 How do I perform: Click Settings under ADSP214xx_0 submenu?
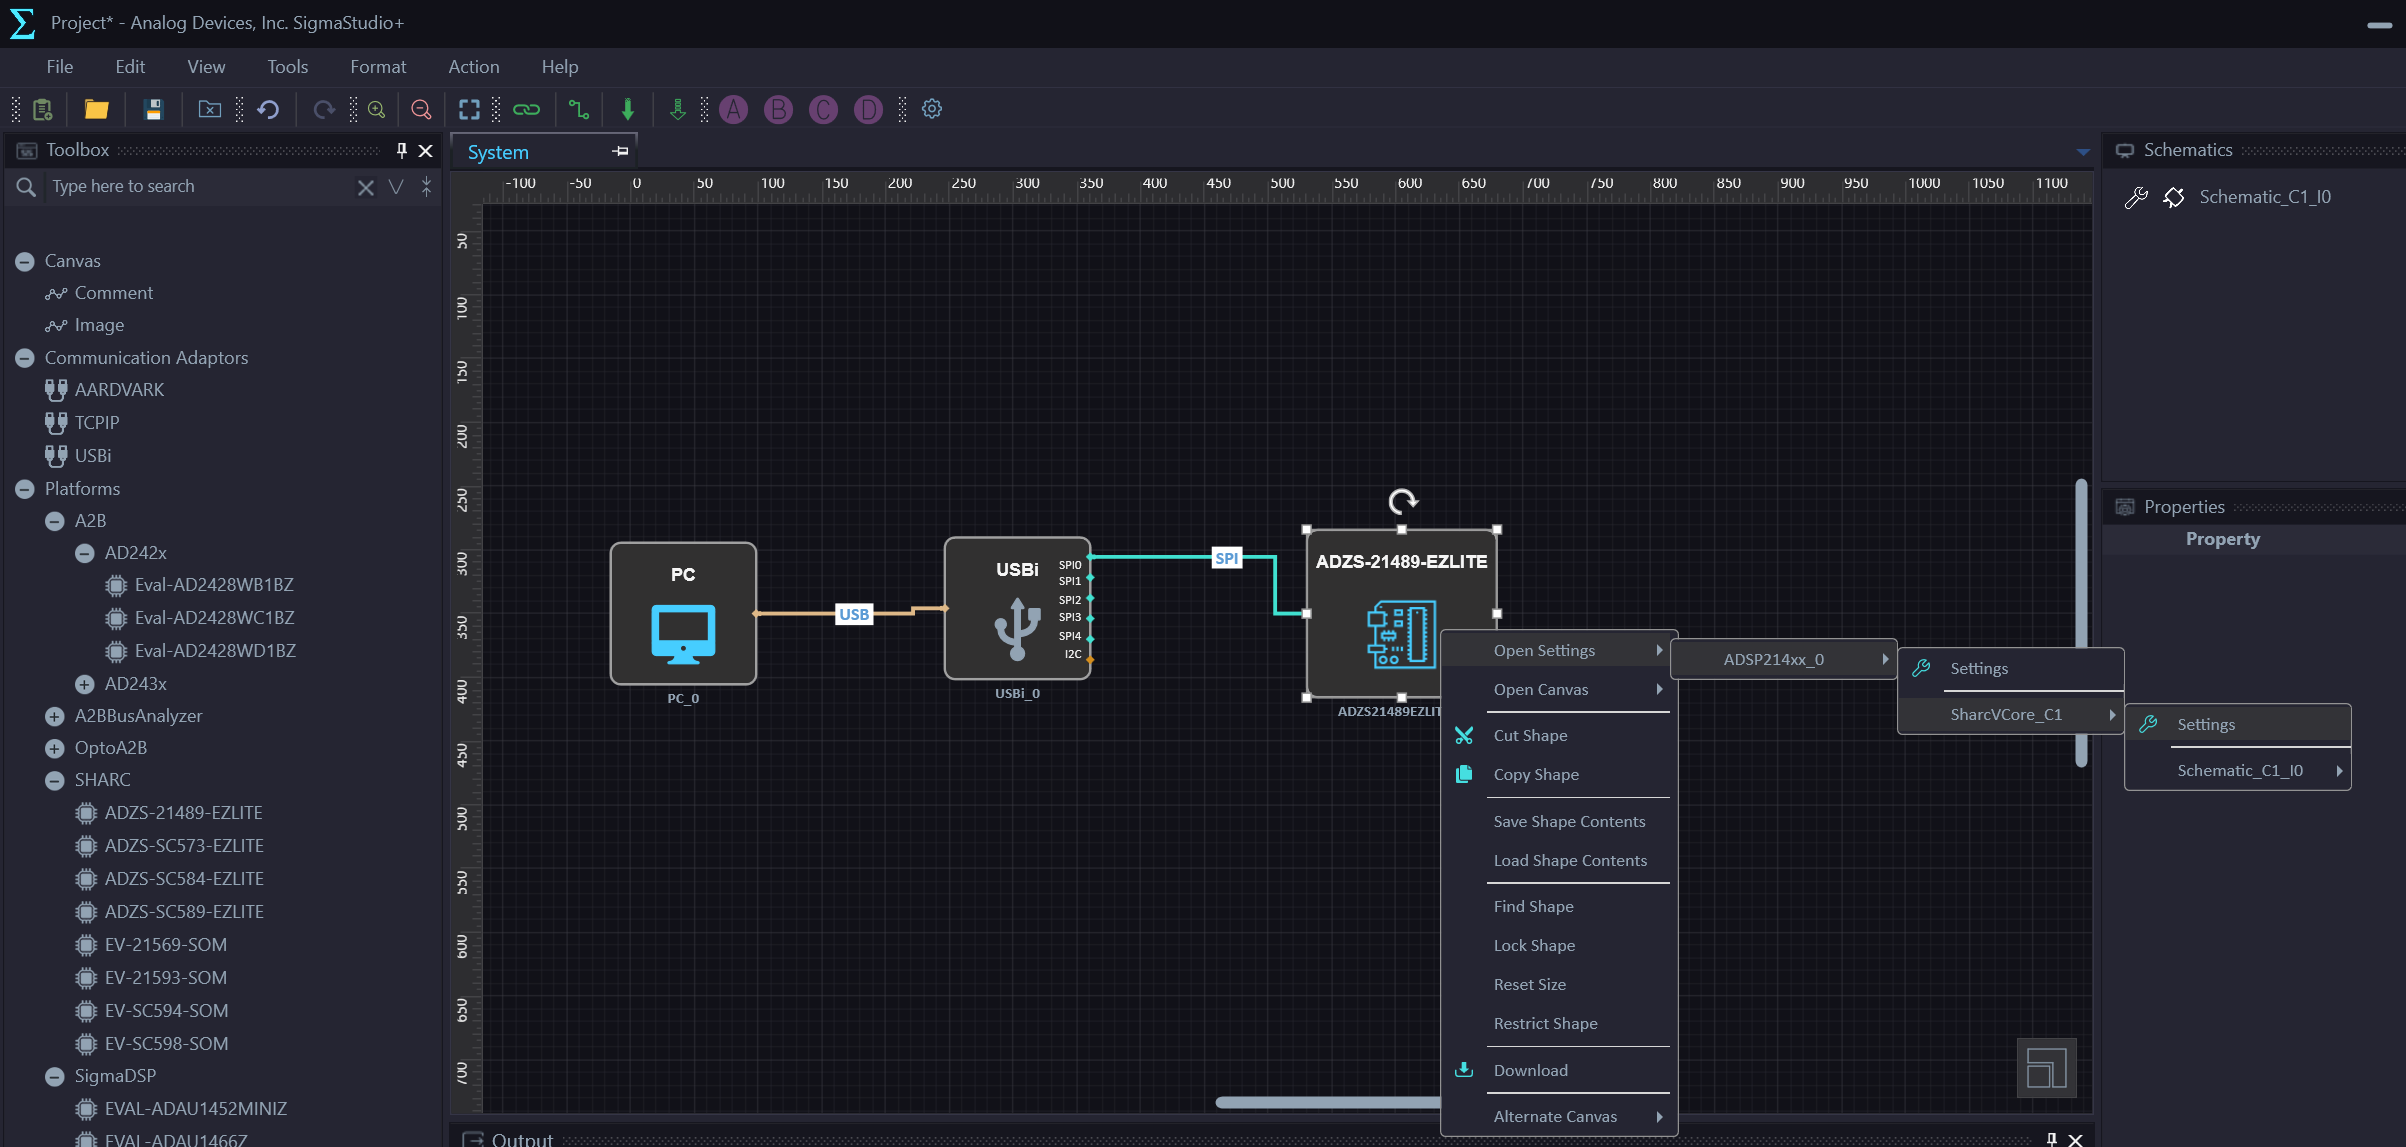[2010, 669]
